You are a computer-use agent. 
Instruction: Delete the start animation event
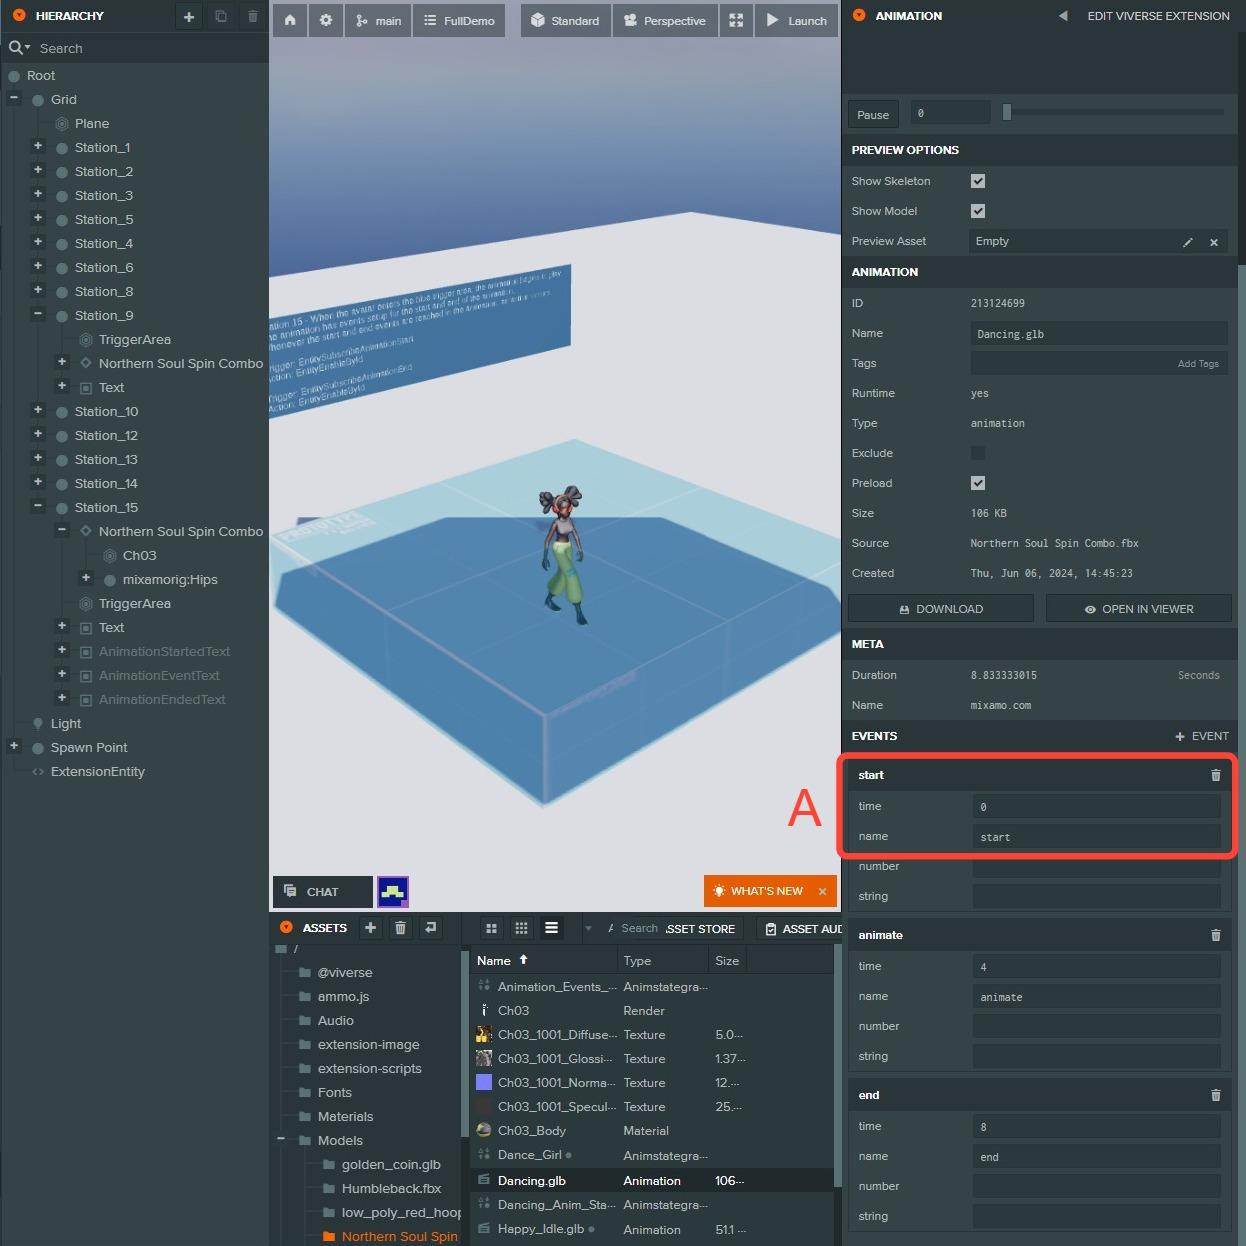(x=1215, y=775)
